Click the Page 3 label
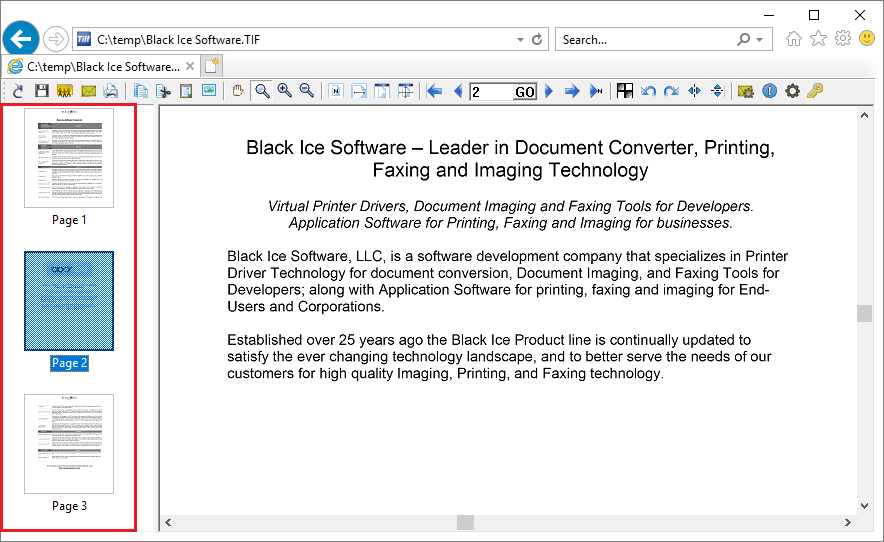The width and height of the screenshot is (884, 542). point(69,506)
